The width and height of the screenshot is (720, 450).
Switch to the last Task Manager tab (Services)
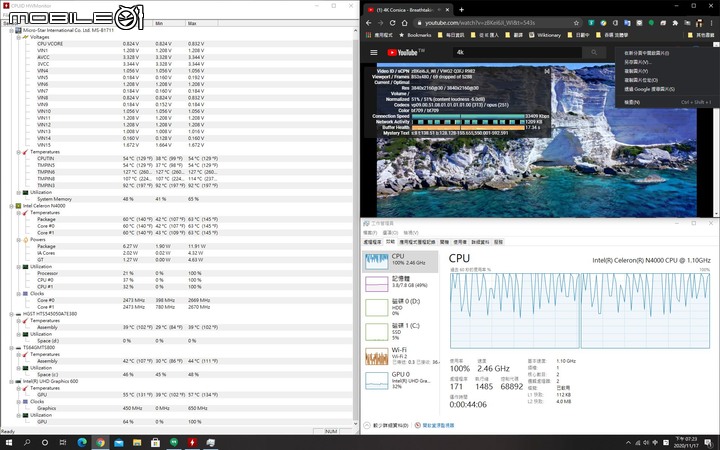(x=498, y=242)
